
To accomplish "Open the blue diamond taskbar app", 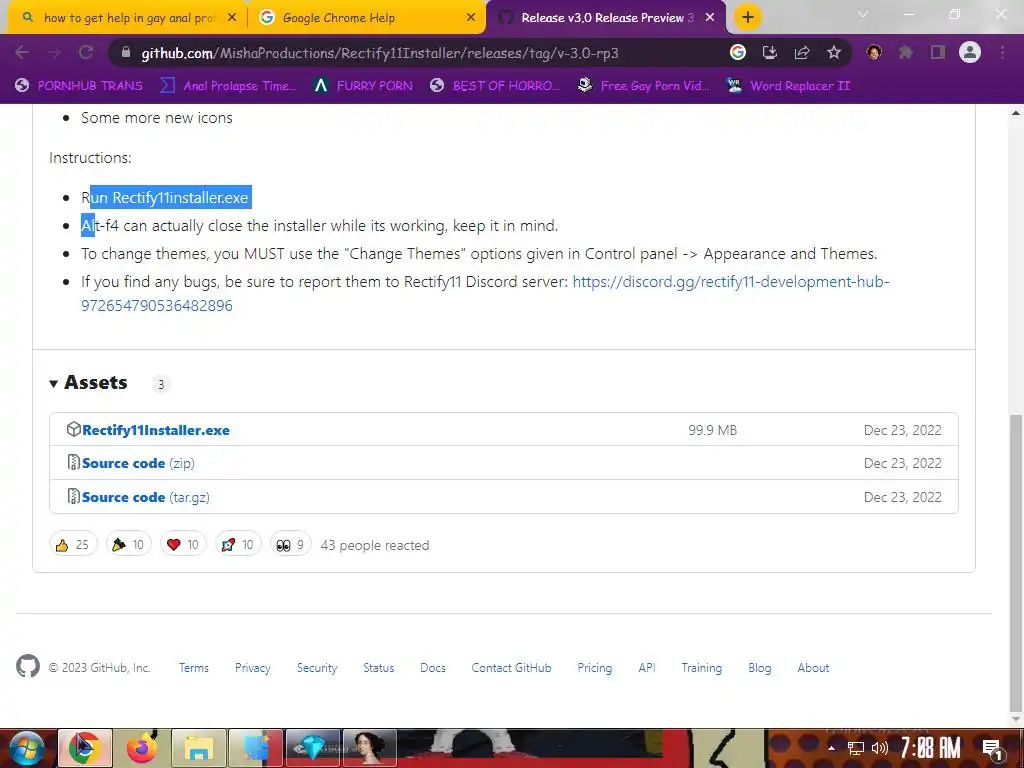I will click(312, 748).
